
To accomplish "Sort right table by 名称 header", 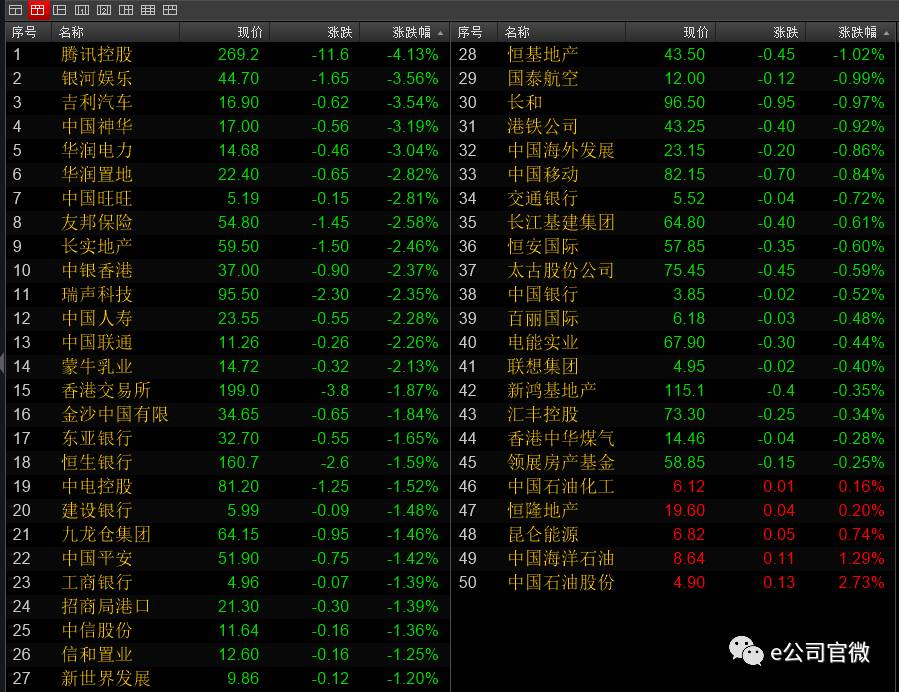I will (x=517, y=33).
